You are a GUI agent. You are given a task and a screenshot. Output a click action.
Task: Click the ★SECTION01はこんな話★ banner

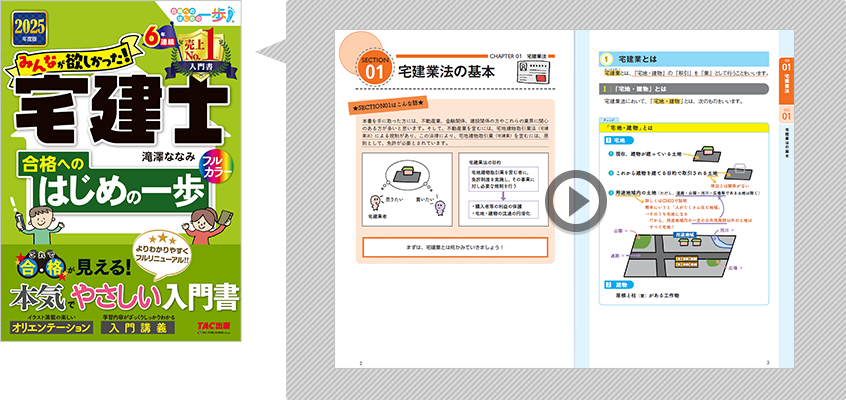(387, 105)
